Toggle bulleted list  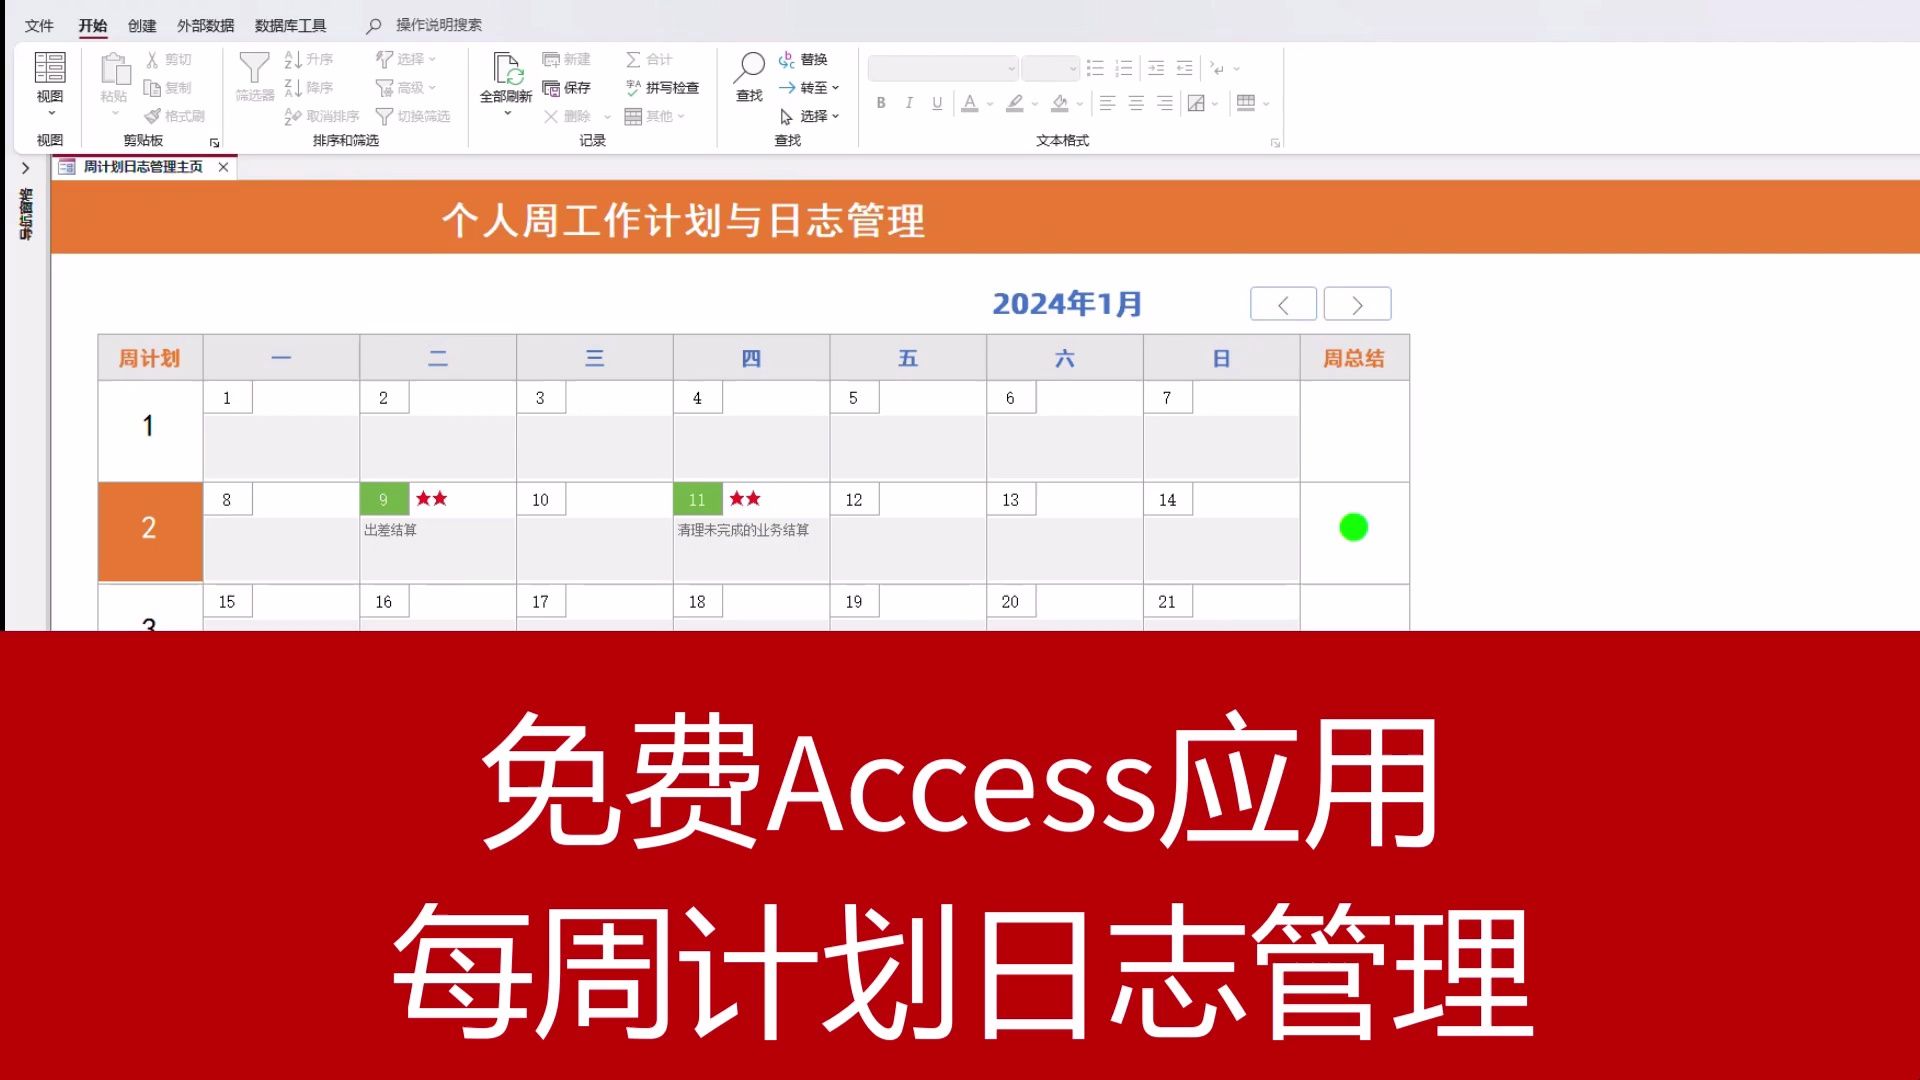point(1095,68)
